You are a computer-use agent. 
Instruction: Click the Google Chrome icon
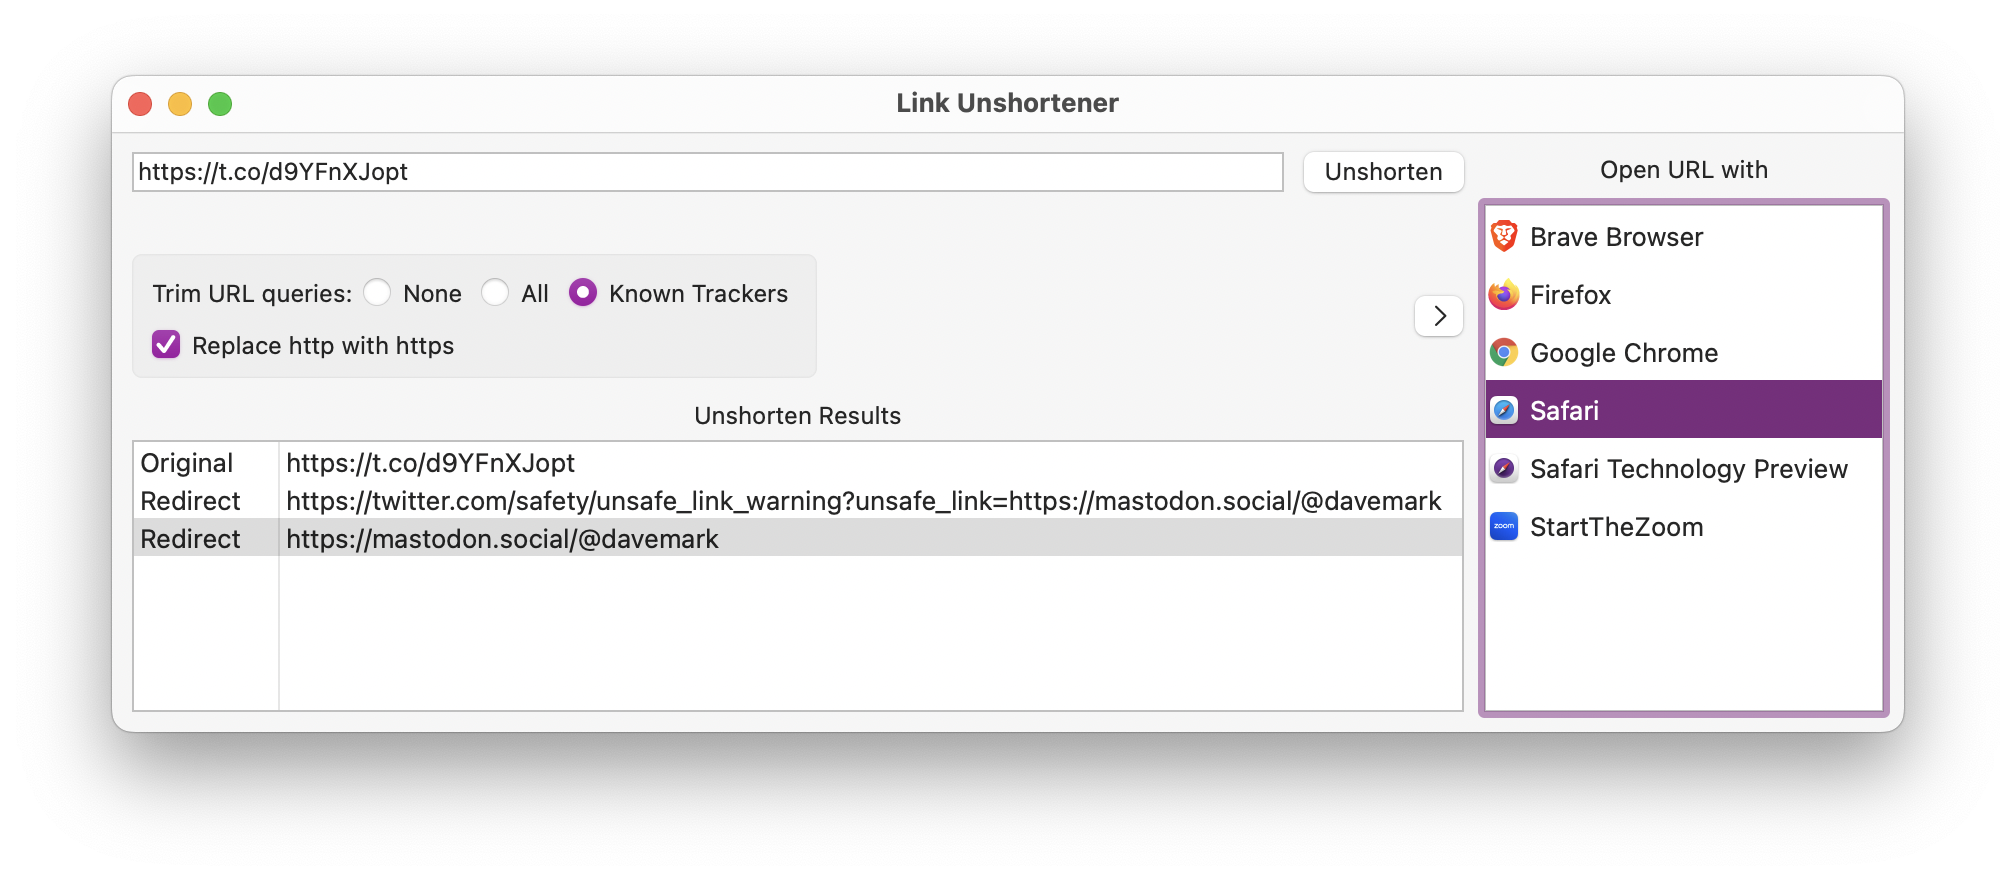[x=1504, y=352]
